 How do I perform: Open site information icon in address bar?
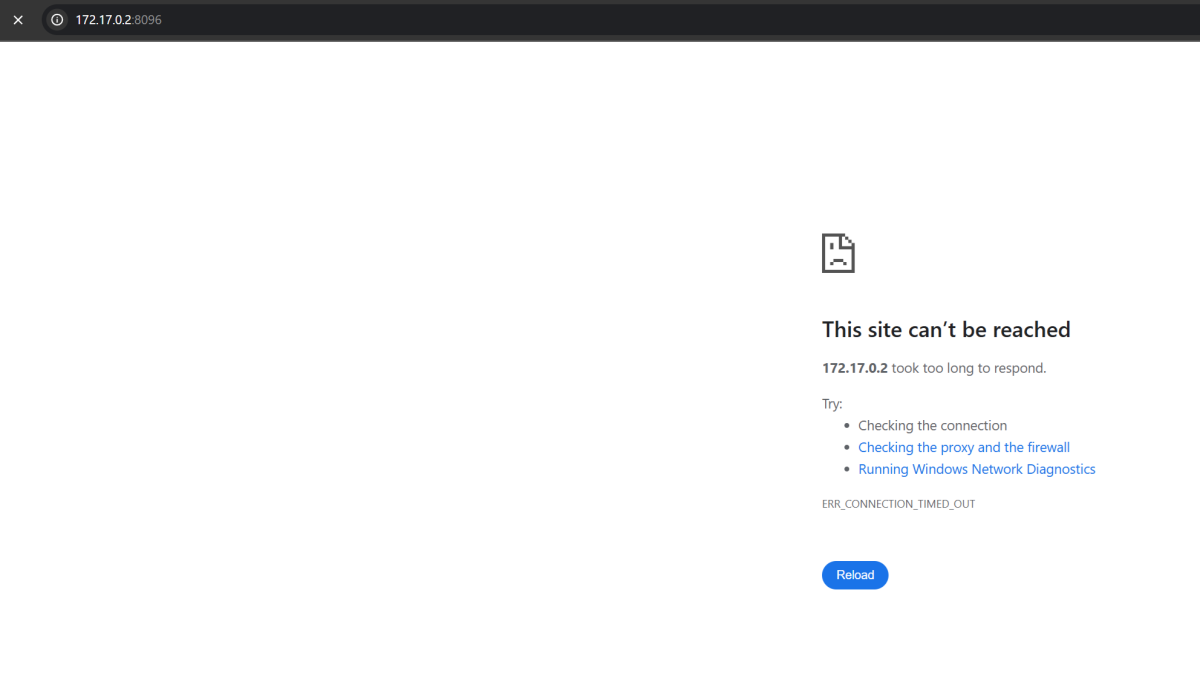coord(57,19)
